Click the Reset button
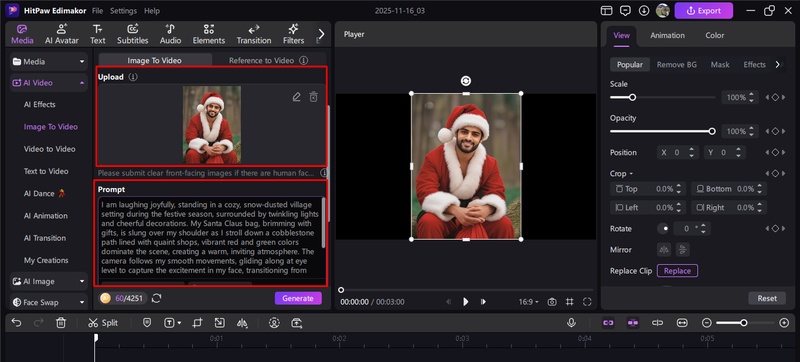The height and width of the screenshot is (362, 800). [767, 298]
